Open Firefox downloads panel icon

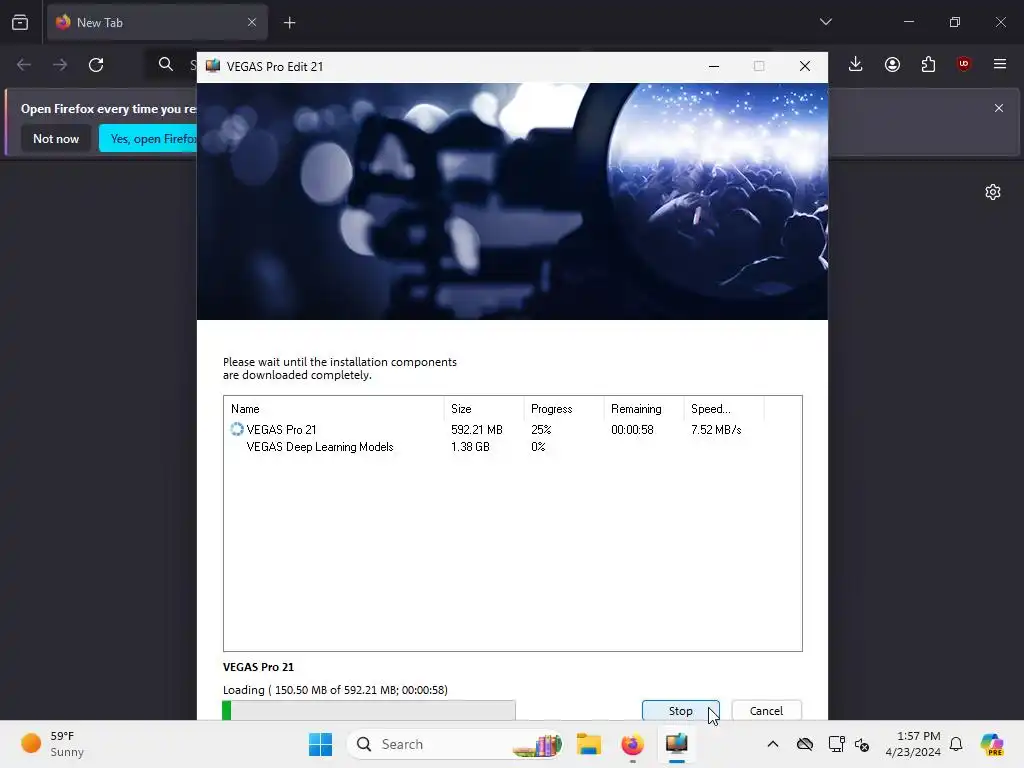coord(856,64)
